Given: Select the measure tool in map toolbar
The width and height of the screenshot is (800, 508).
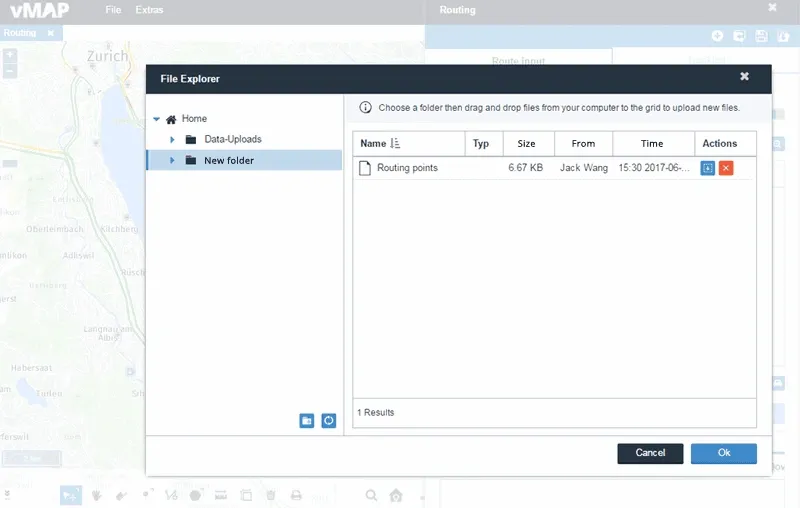Looking at the screenshot, I should click(x=220, y=495).
